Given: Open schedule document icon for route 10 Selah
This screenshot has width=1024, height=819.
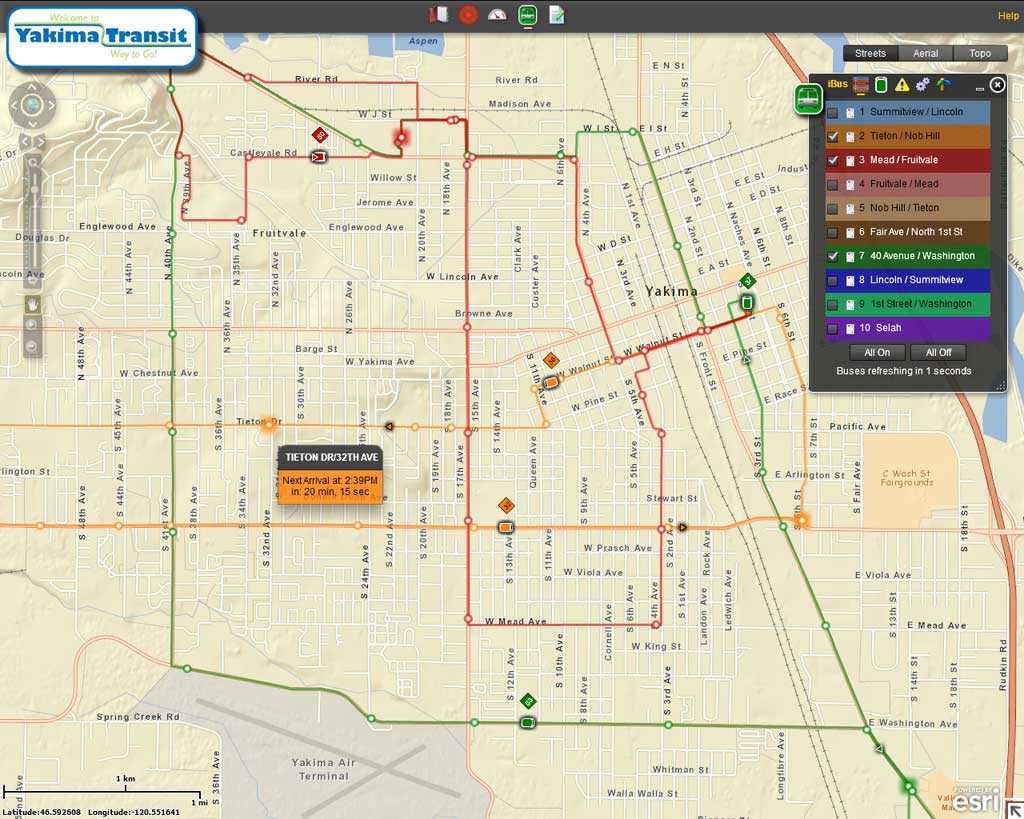Looking at the screenshot, I should pyautogui.click(x=850, y=329).
